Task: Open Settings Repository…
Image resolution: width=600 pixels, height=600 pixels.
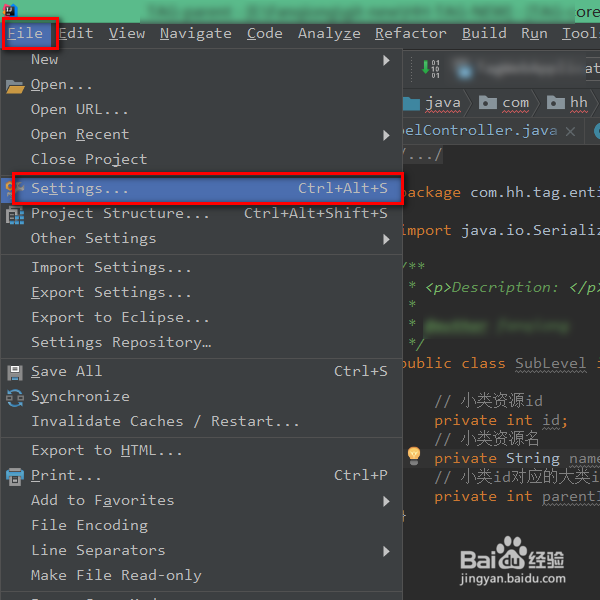Action: (x=201, y=342)
